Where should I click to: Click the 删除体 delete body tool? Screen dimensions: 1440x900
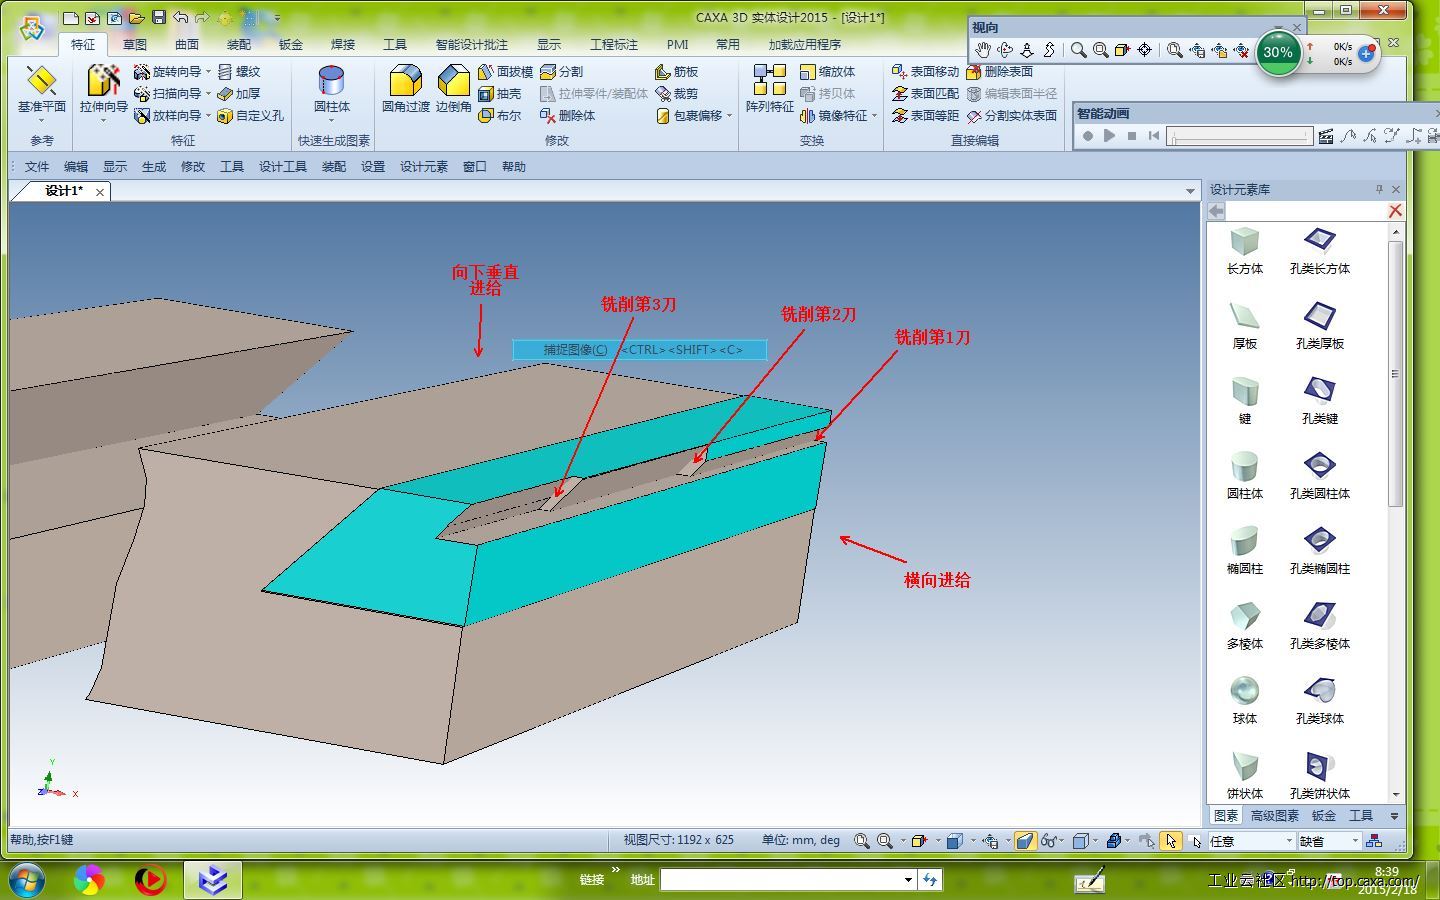tap(567, 116)
